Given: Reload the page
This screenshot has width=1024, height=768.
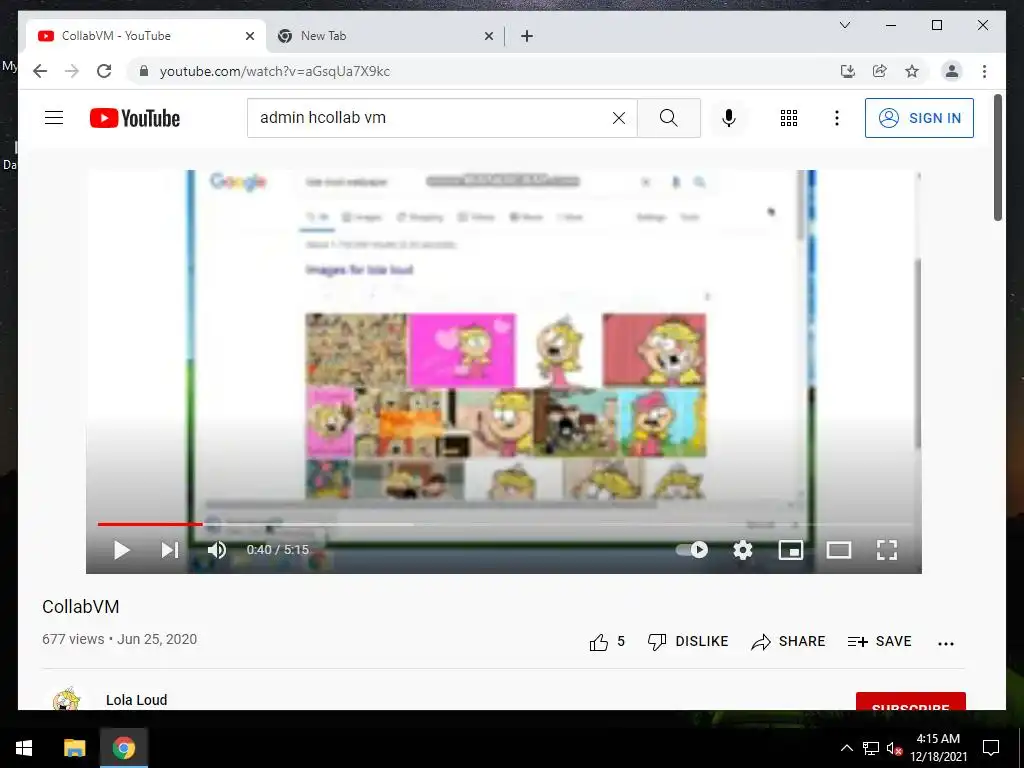Looking at the screenshot, I should click(104, 71).
